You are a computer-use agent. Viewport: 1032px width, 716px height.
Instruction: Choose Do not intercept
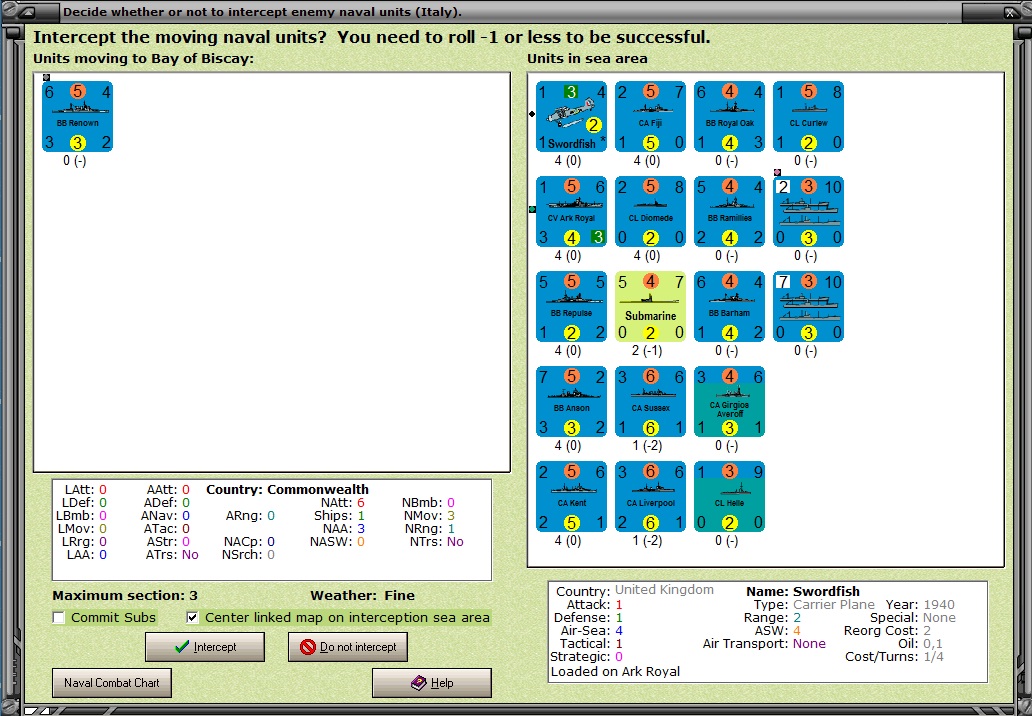[x=348, y=647]
